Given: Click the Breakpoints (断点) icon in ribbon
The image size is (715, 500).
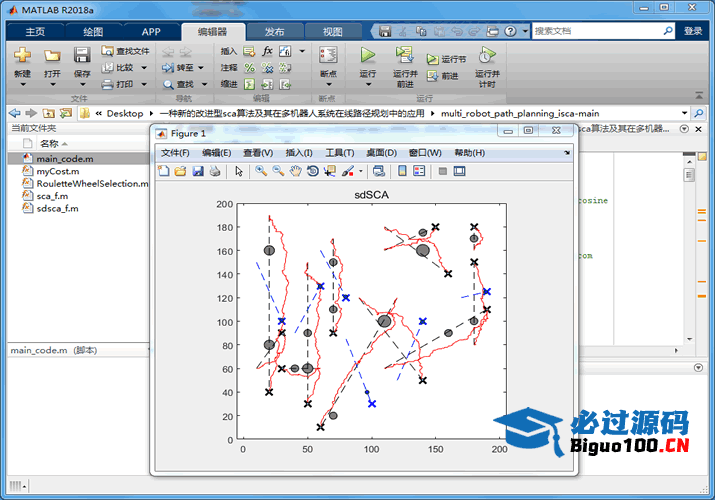Looking at the screenshot, I should [327, 56].
